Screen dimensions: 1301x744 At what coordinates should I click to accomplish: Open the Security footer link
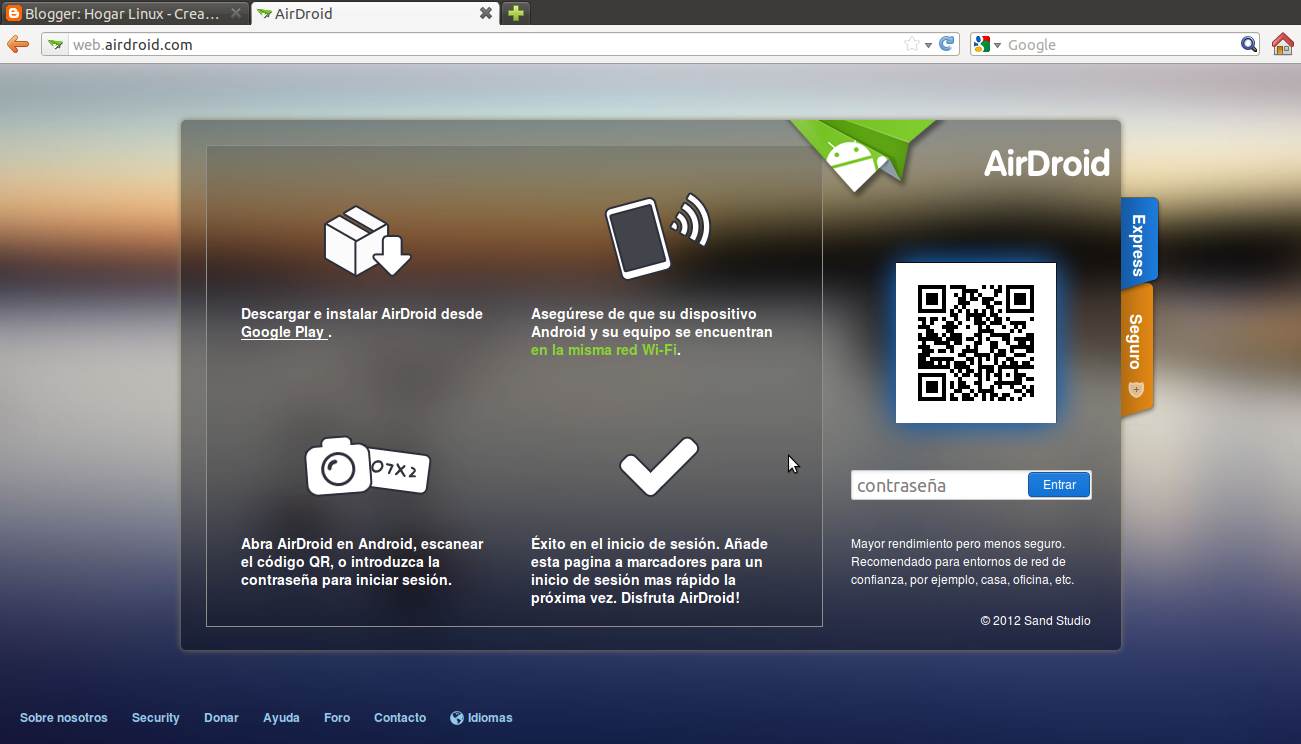[x=156, y=718]
